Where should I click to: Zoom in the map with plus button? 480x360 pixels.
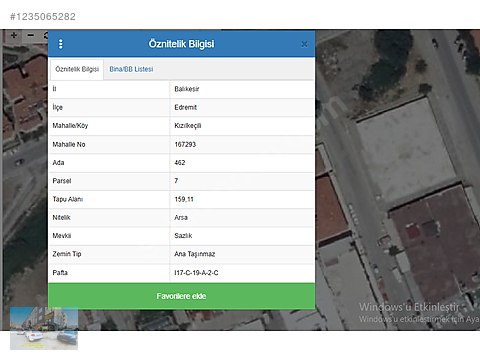[x=14, y=35]
